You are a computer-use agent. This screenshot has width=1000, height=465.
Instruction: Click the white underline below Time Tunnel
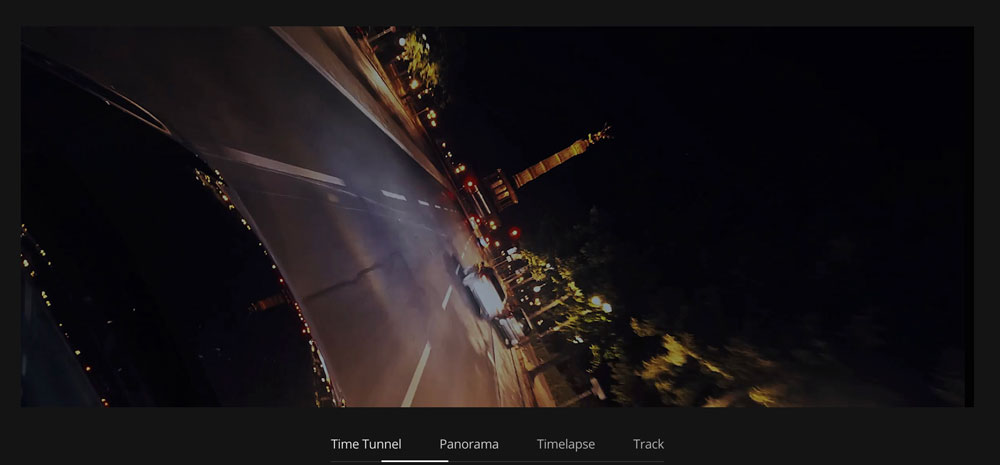(x=414, y=461)
